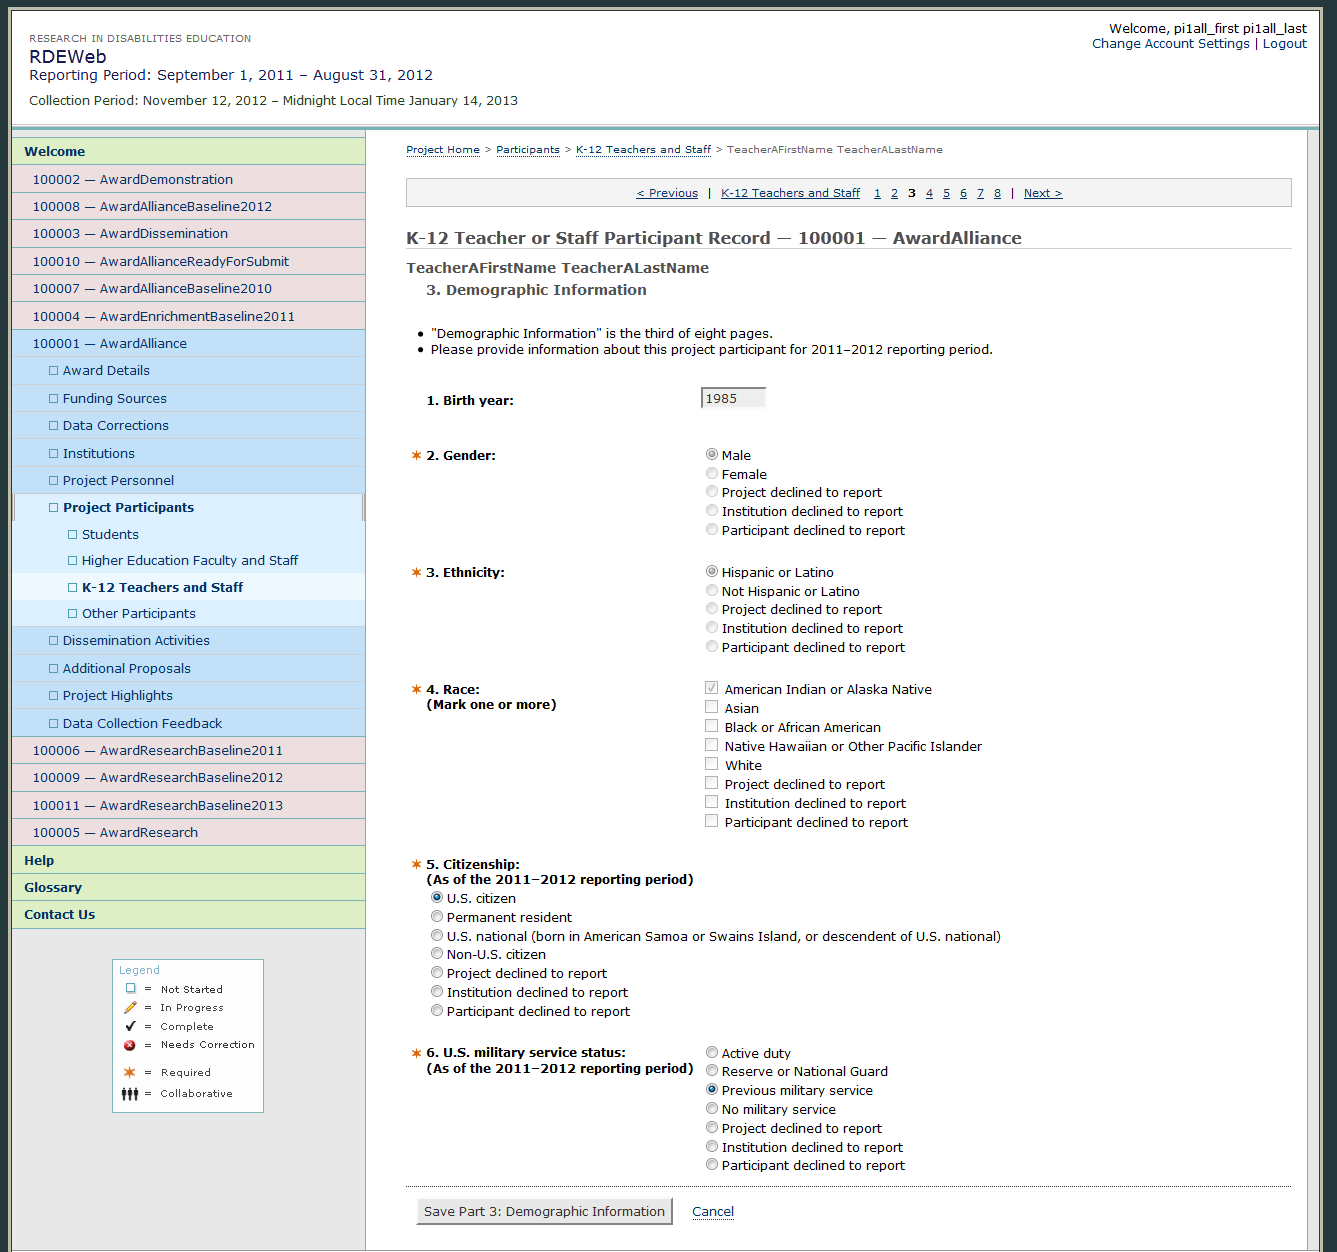Collapse the 100001 AwardAlliance award section

click(x=109, y=344)
